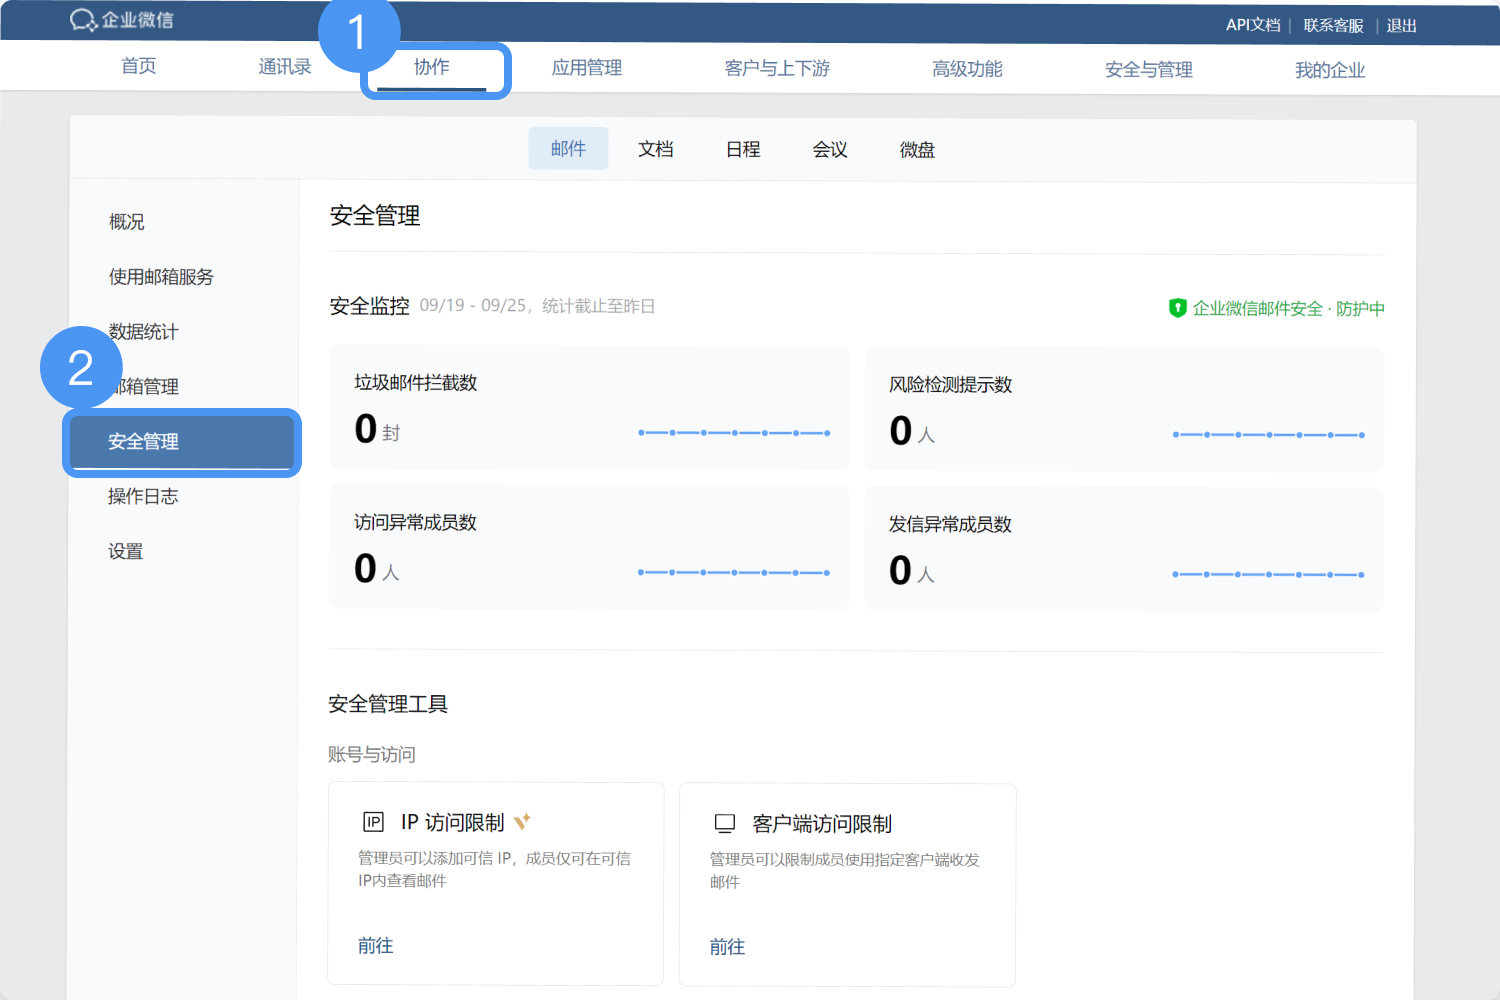This screenshot has width=1500, height=1000.
Task: Open the API文档 link
Action: (x=1253, y=25)
